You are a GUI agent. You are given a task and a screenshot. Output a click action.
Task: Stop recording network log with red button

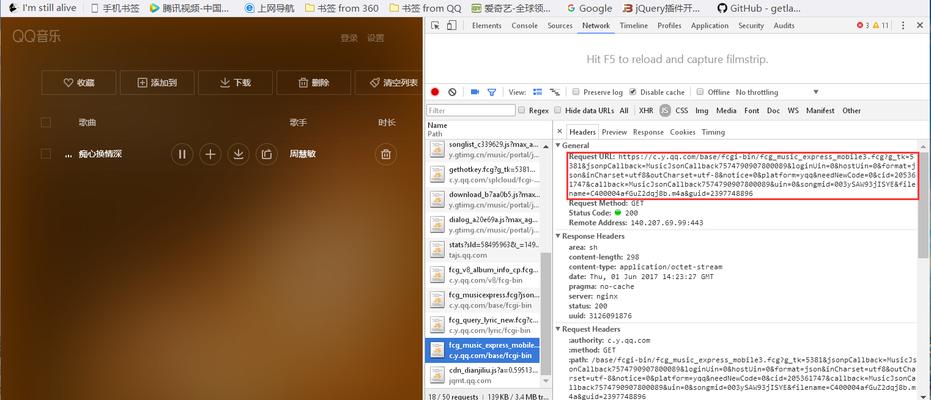click(x=435, y=92)
